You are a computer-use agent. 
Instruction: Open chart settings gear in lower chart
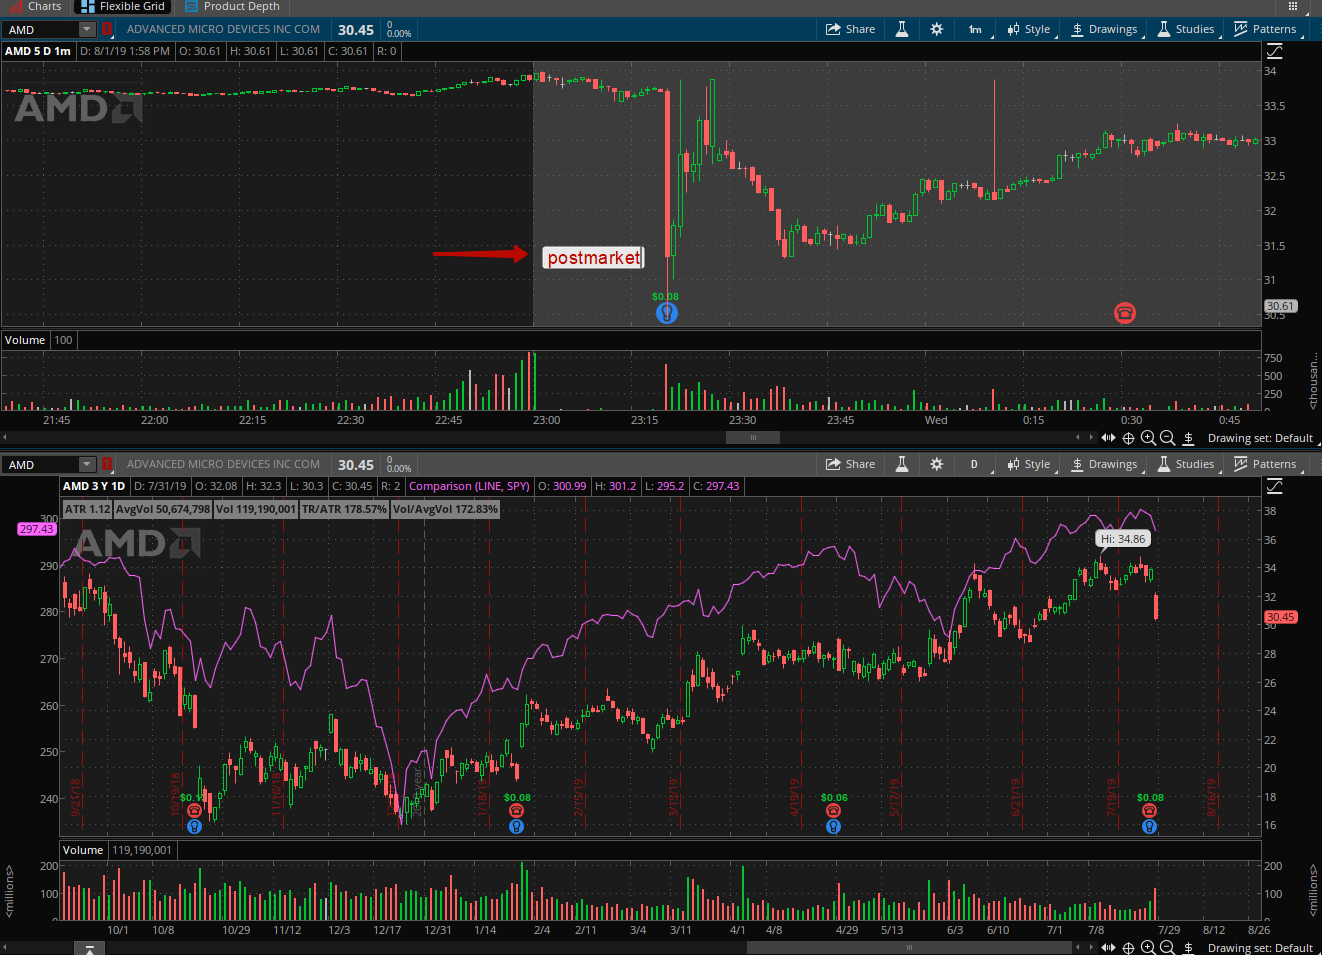(937, 464)
